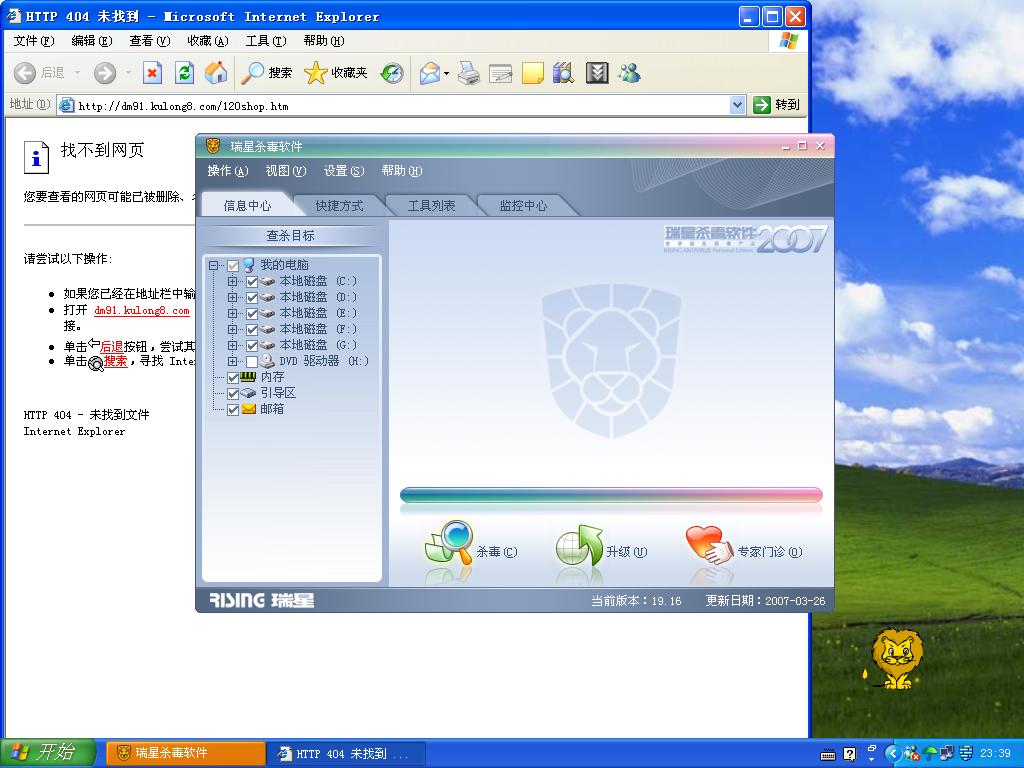The width and height of the screenshot is (1024, 768).
Task: Expand the 本地磁盘 (D:) tree node
Action: (232, 297)
